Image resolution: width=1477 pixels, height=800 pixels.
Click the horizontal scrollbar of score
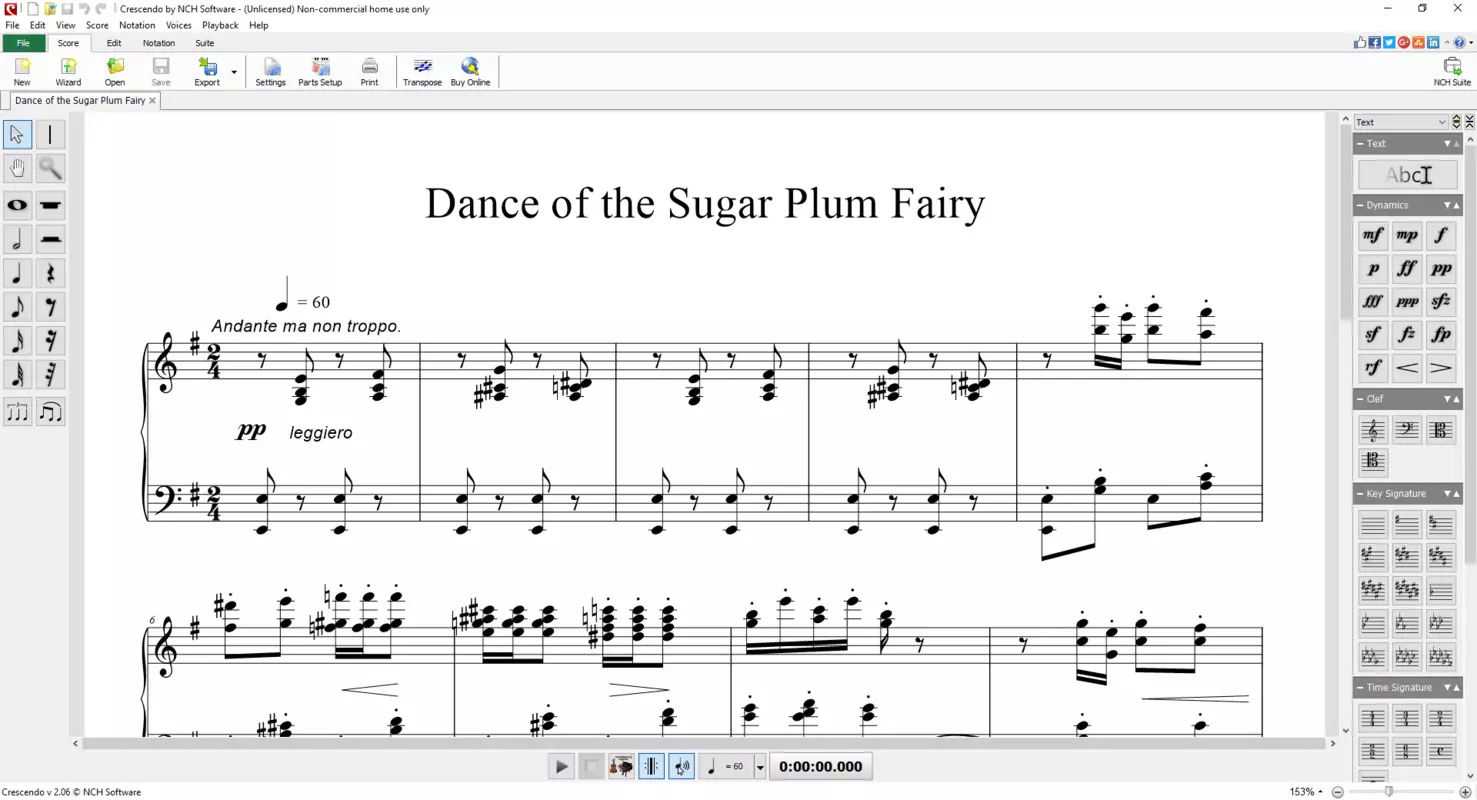pyautogui.click(x=703, y=743)
